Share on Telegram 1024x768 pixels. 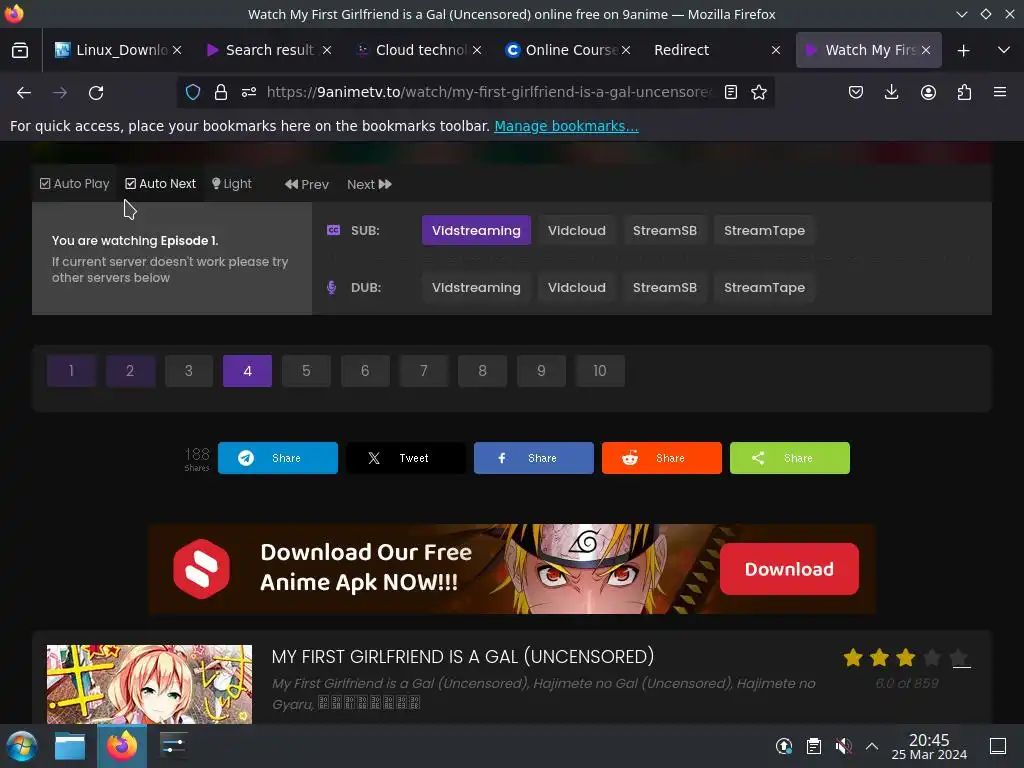tap(278, 458)
